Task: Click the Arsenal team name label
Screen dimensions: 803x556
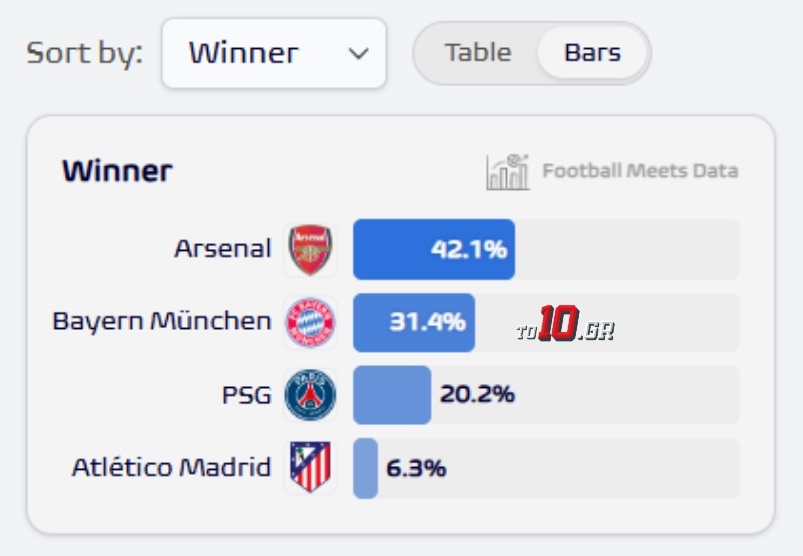Action: (x=222, y=249)
